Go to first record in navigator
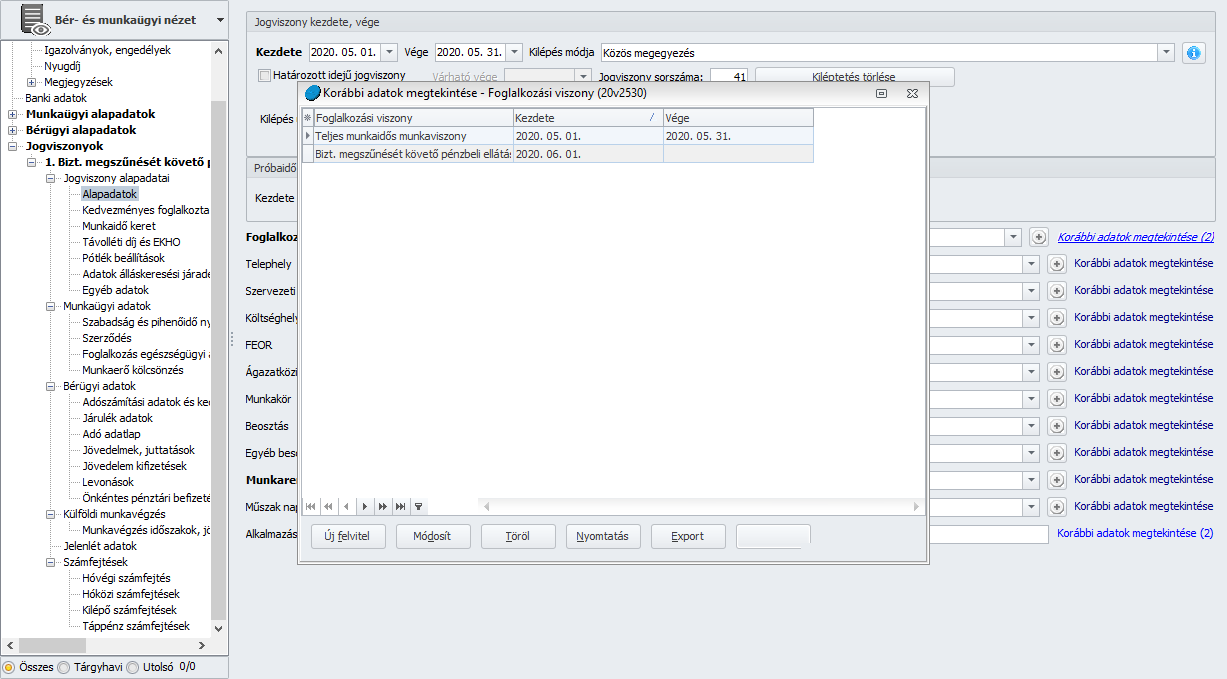The width and height of the screenshot is (1227, 679). [310, 507]
